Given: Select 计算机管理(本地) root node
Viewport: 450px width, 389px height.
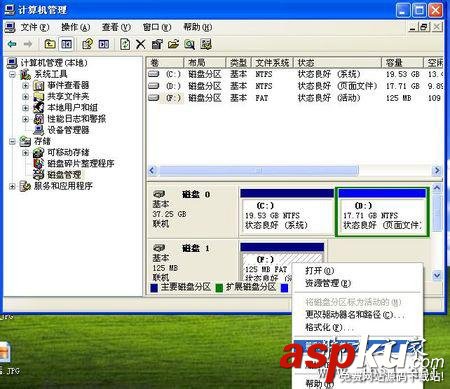Looking at the screenshot, I should [x=54, y=63].
